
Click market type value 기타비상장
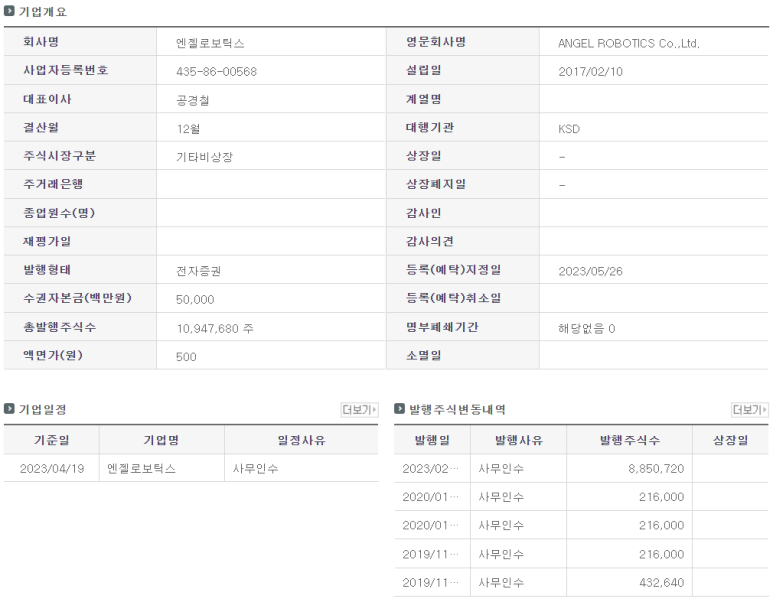204,157
